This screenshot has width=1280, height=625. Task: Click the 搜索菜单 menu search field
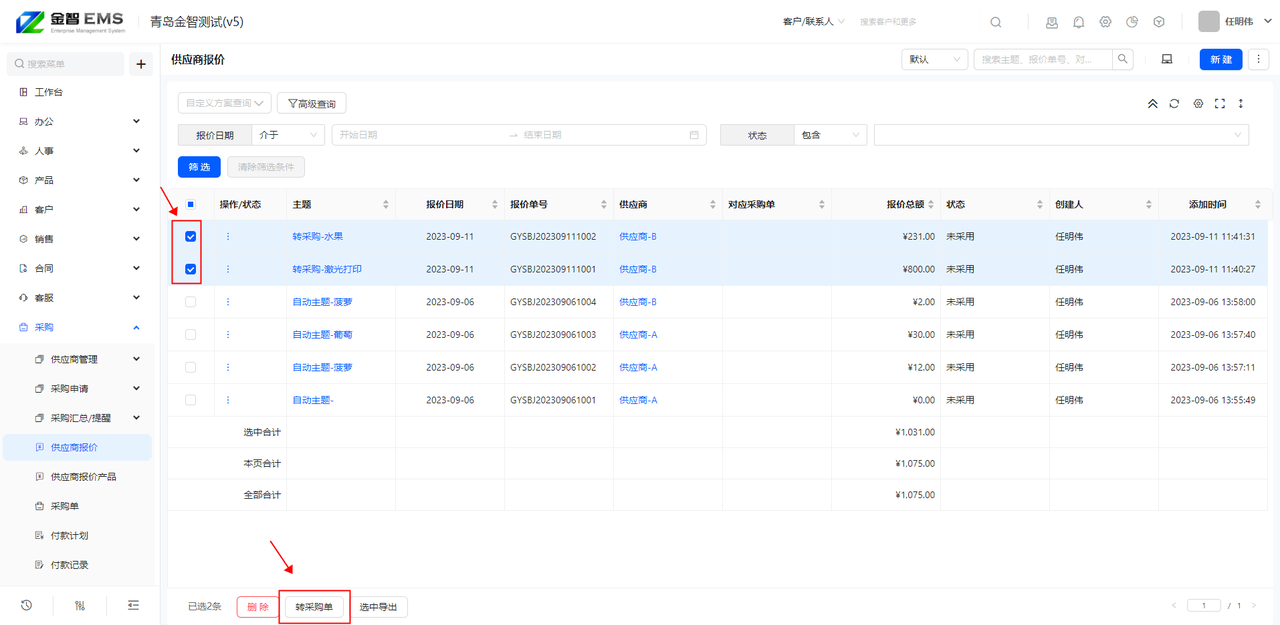coord(66,64)
